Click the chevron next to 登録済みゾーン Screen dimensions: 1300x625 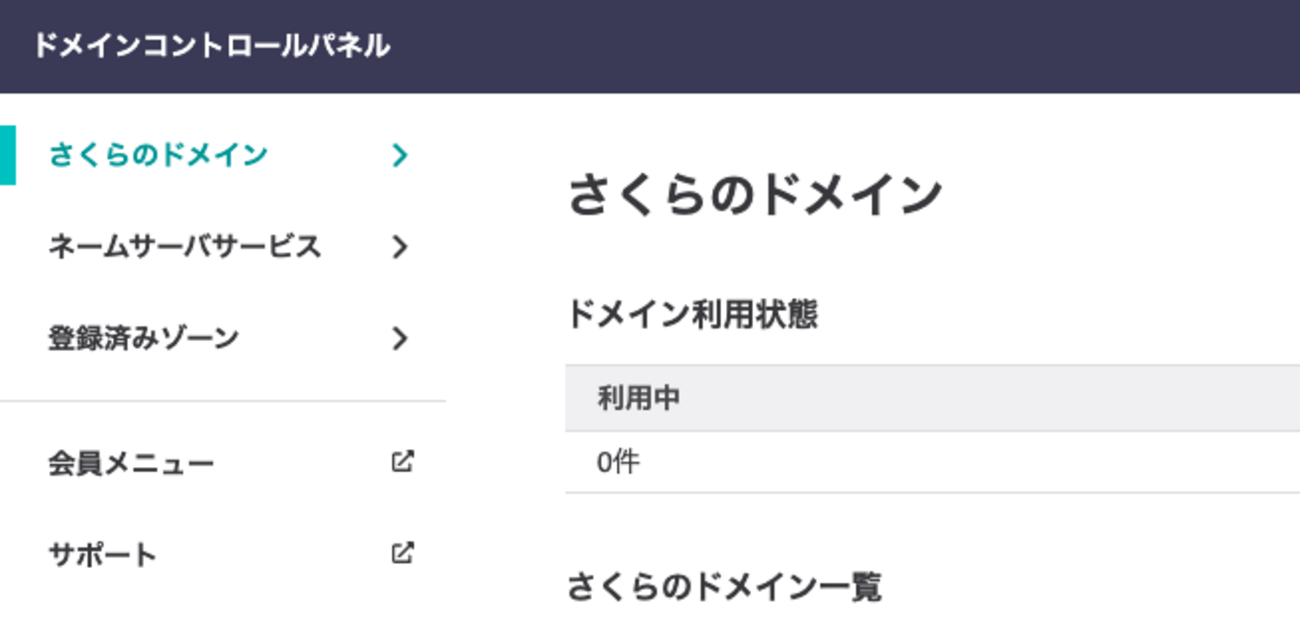click(400, 338)
